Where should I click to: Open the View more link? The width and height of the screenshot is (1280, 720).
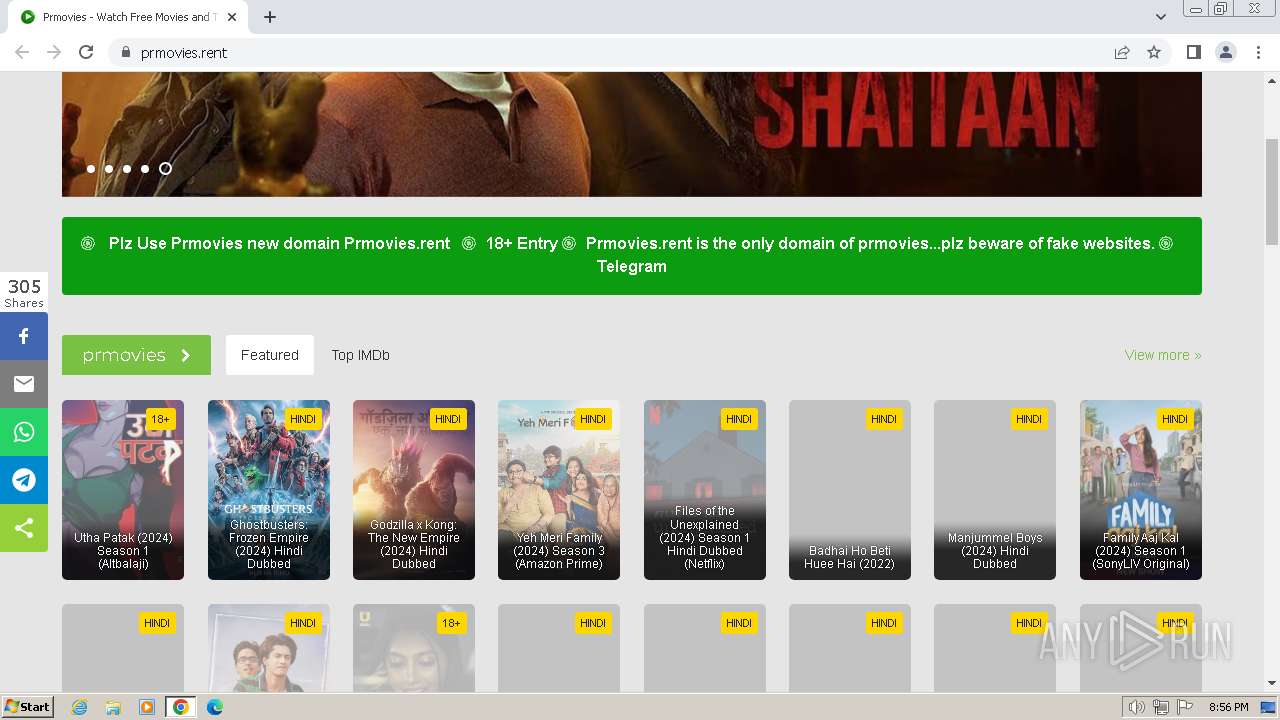(x=1163, y=355)
